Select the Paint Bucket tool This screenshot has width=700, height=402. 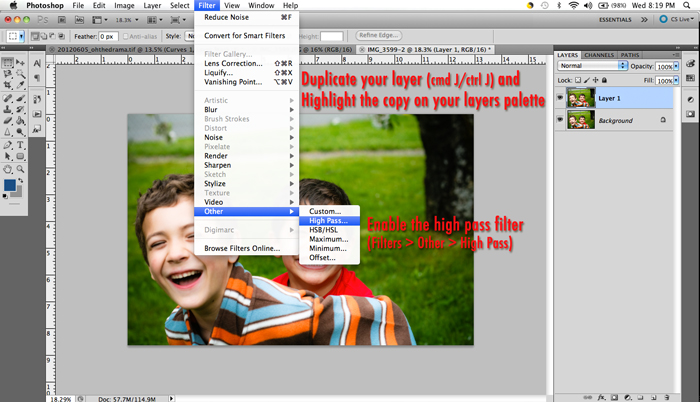[20, 120]
